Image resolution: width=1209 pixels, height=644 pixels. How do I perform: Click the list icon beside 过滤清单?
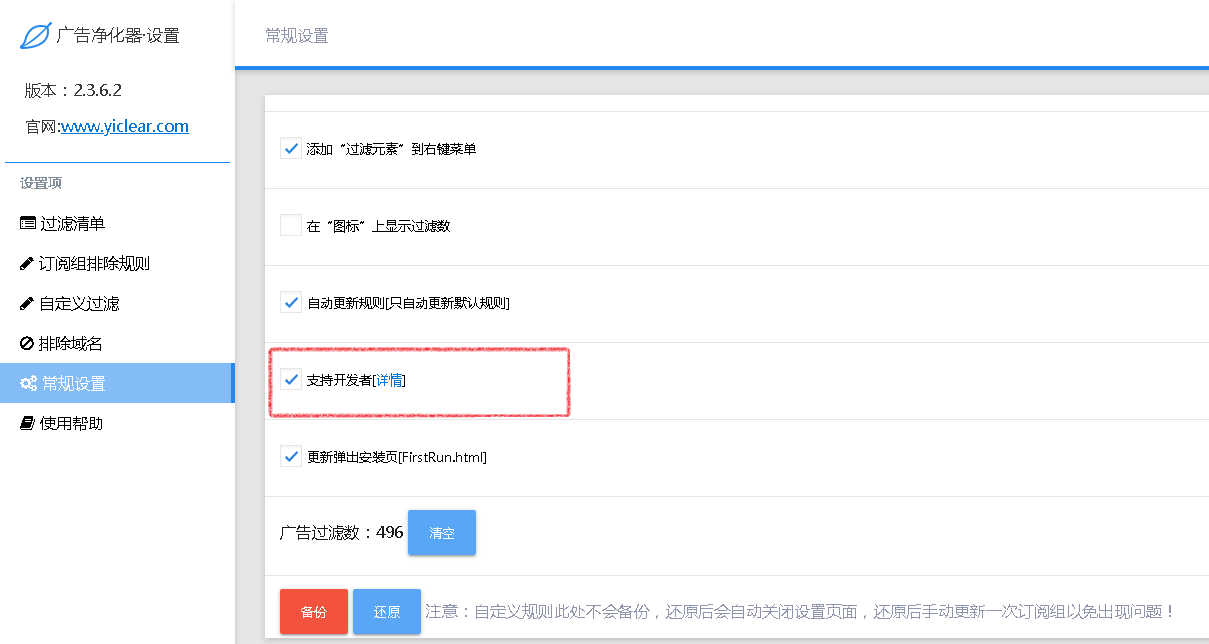[x=28, y=224]
